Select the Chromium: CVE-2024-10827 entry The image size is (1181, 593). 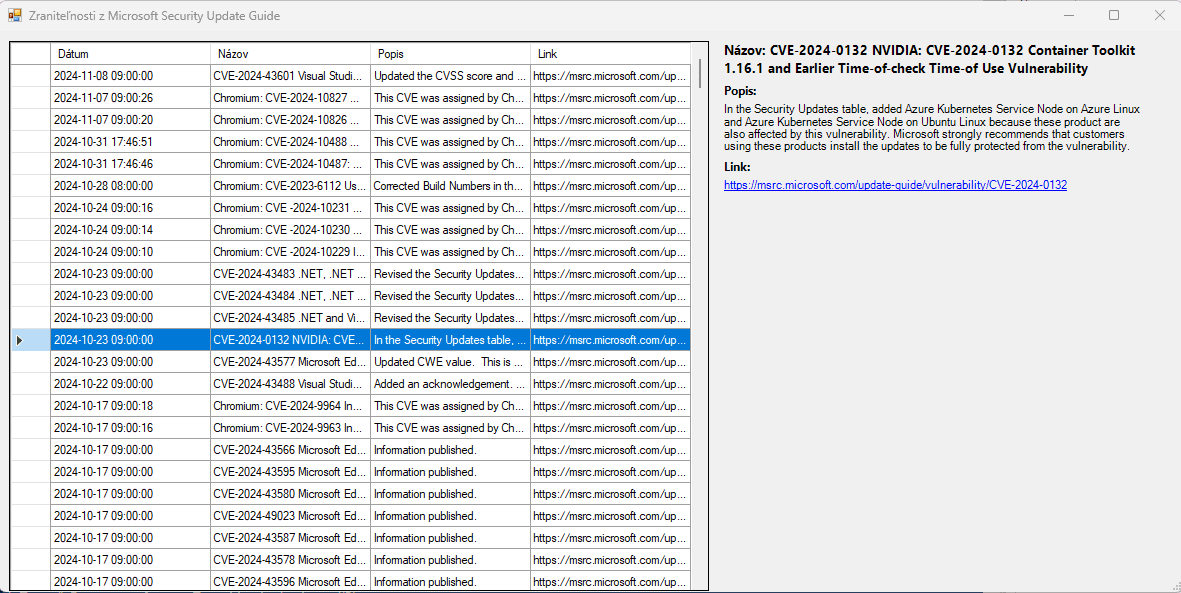click(289, 98)
